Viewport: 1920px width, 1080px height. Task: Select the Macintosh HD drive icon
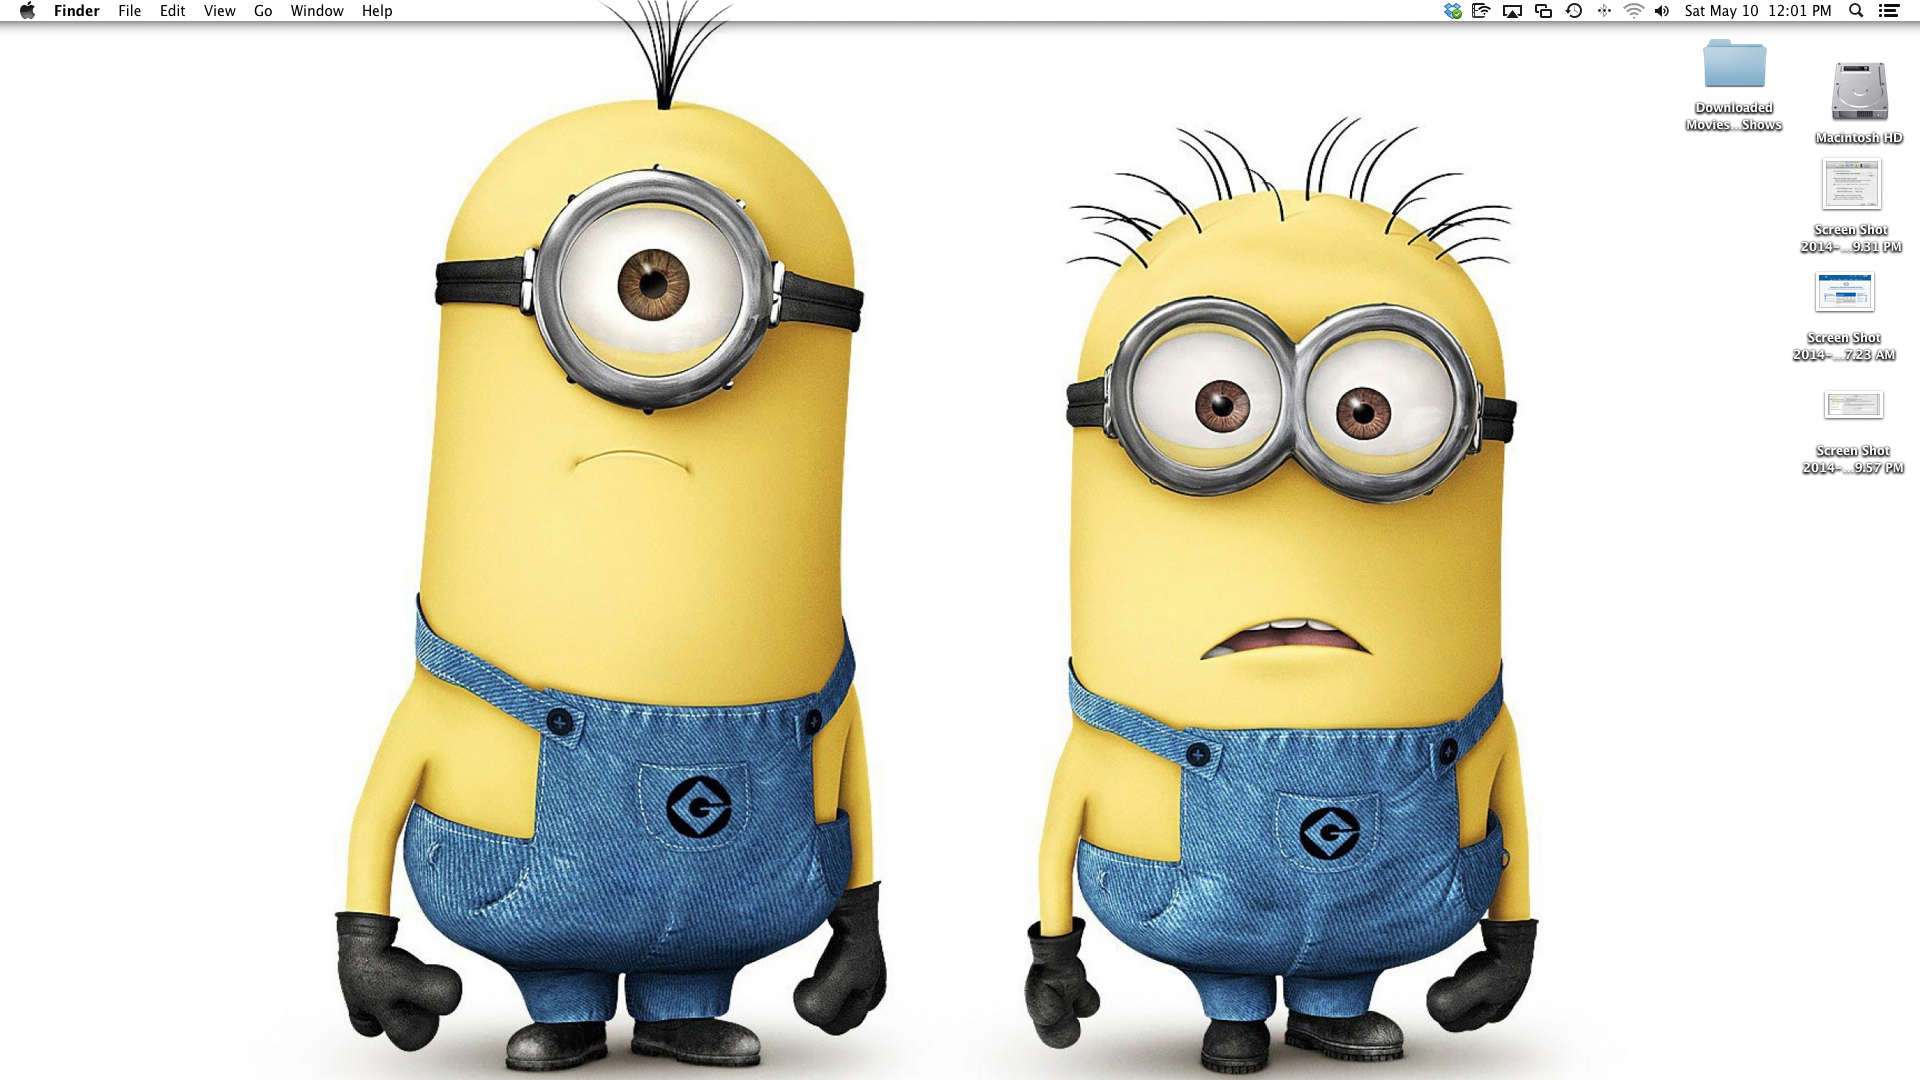pyautogui.click(x=1860, y=91)
